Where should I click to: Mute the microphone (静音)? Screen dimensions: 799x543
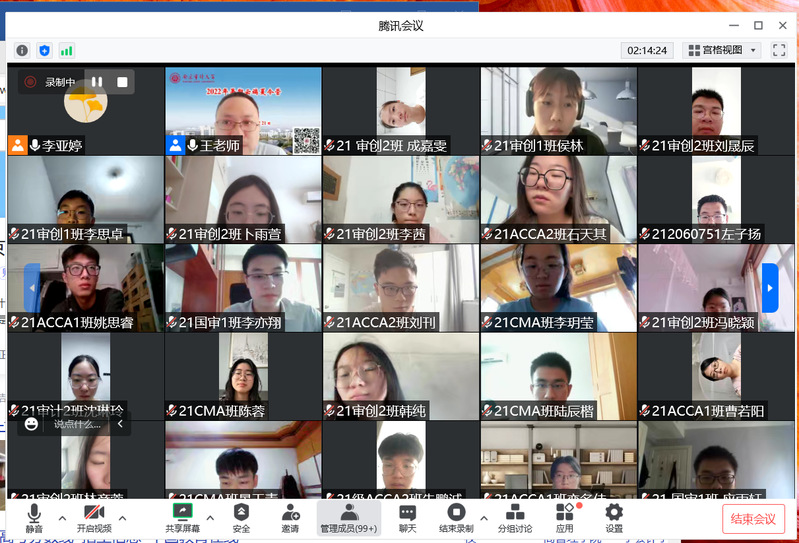click(x=34, y=518)
